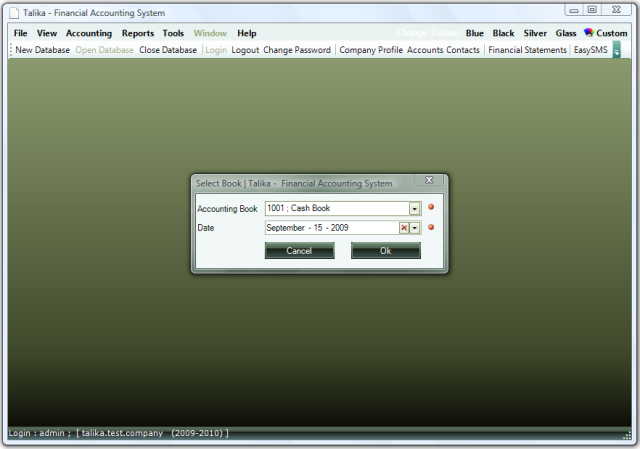The width and height of the screenshot is (640, 449).
Task: Switch colour theme to Blue
Action: 474,33
